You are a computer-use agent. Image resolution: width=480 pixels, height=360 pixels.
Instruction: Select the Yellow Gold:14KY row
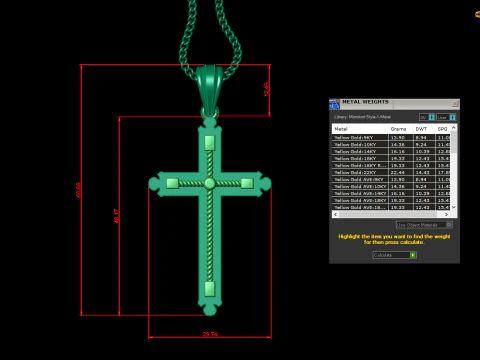391,151
